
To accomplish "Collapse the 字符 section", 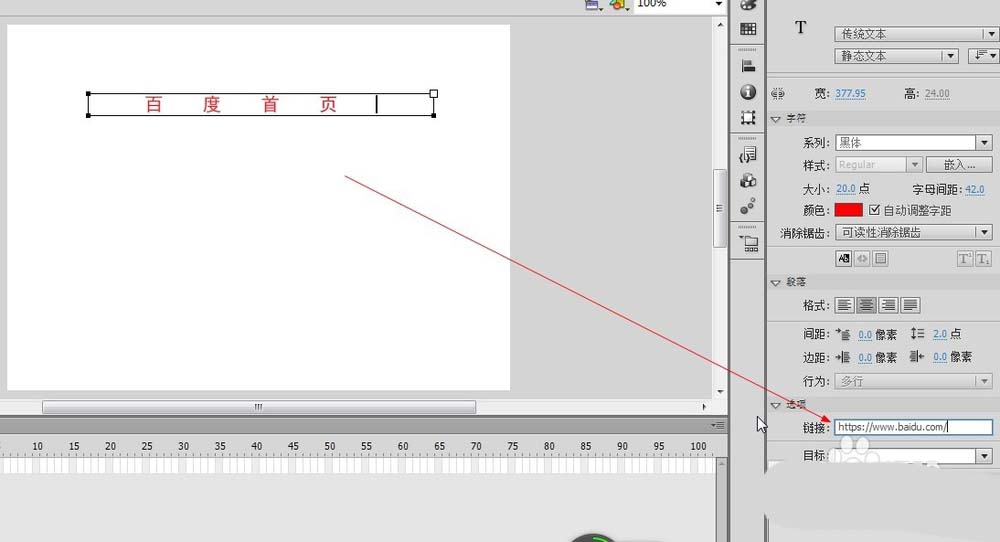I will tap(776, 119).
